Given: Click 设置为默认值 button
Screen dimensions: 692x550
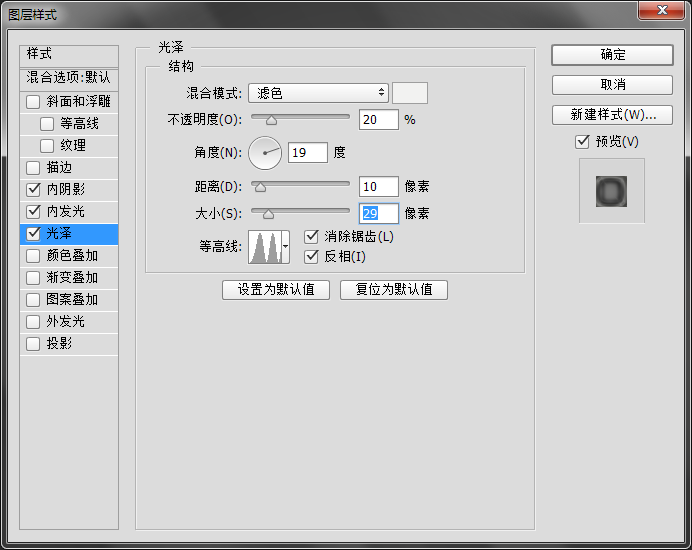Looking at the screenshot, I should click(276, 290).
